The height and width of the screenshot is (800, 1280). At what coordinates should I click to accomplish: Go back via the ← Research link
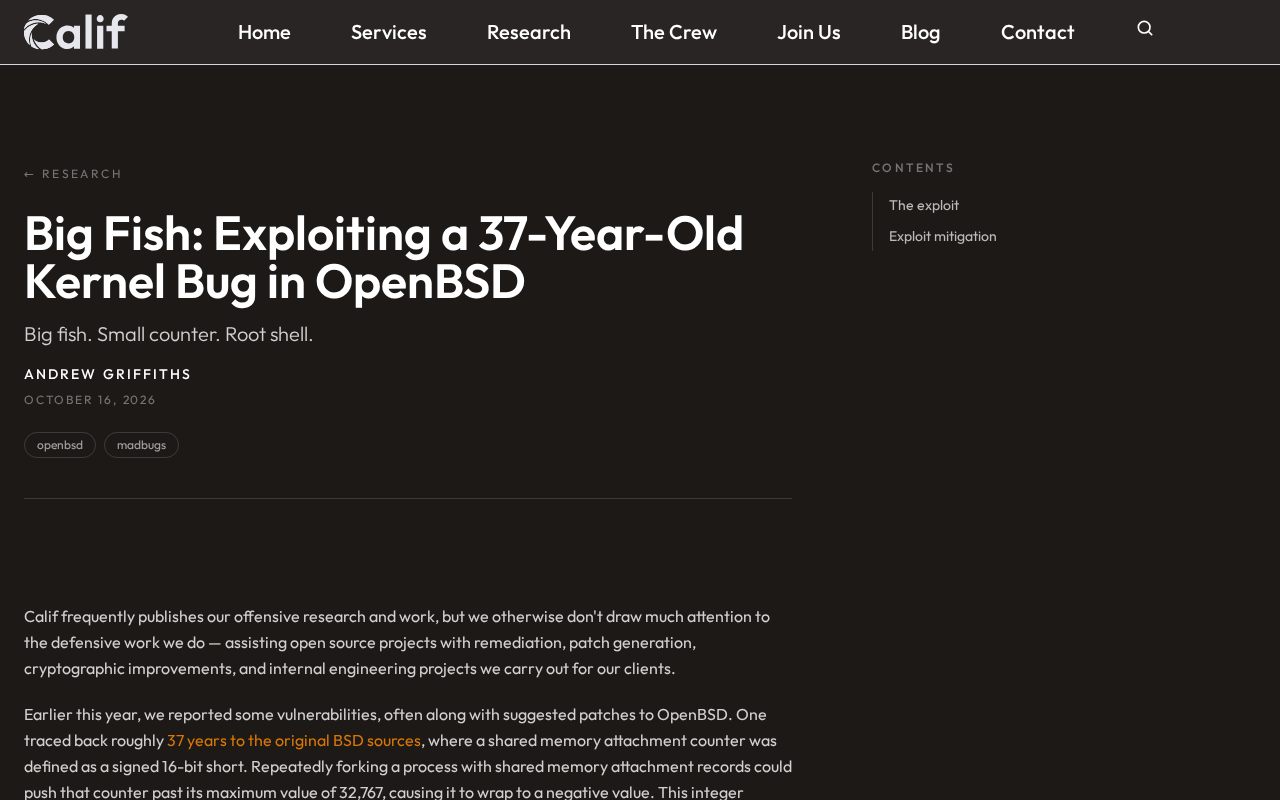(x=73, y=174)
